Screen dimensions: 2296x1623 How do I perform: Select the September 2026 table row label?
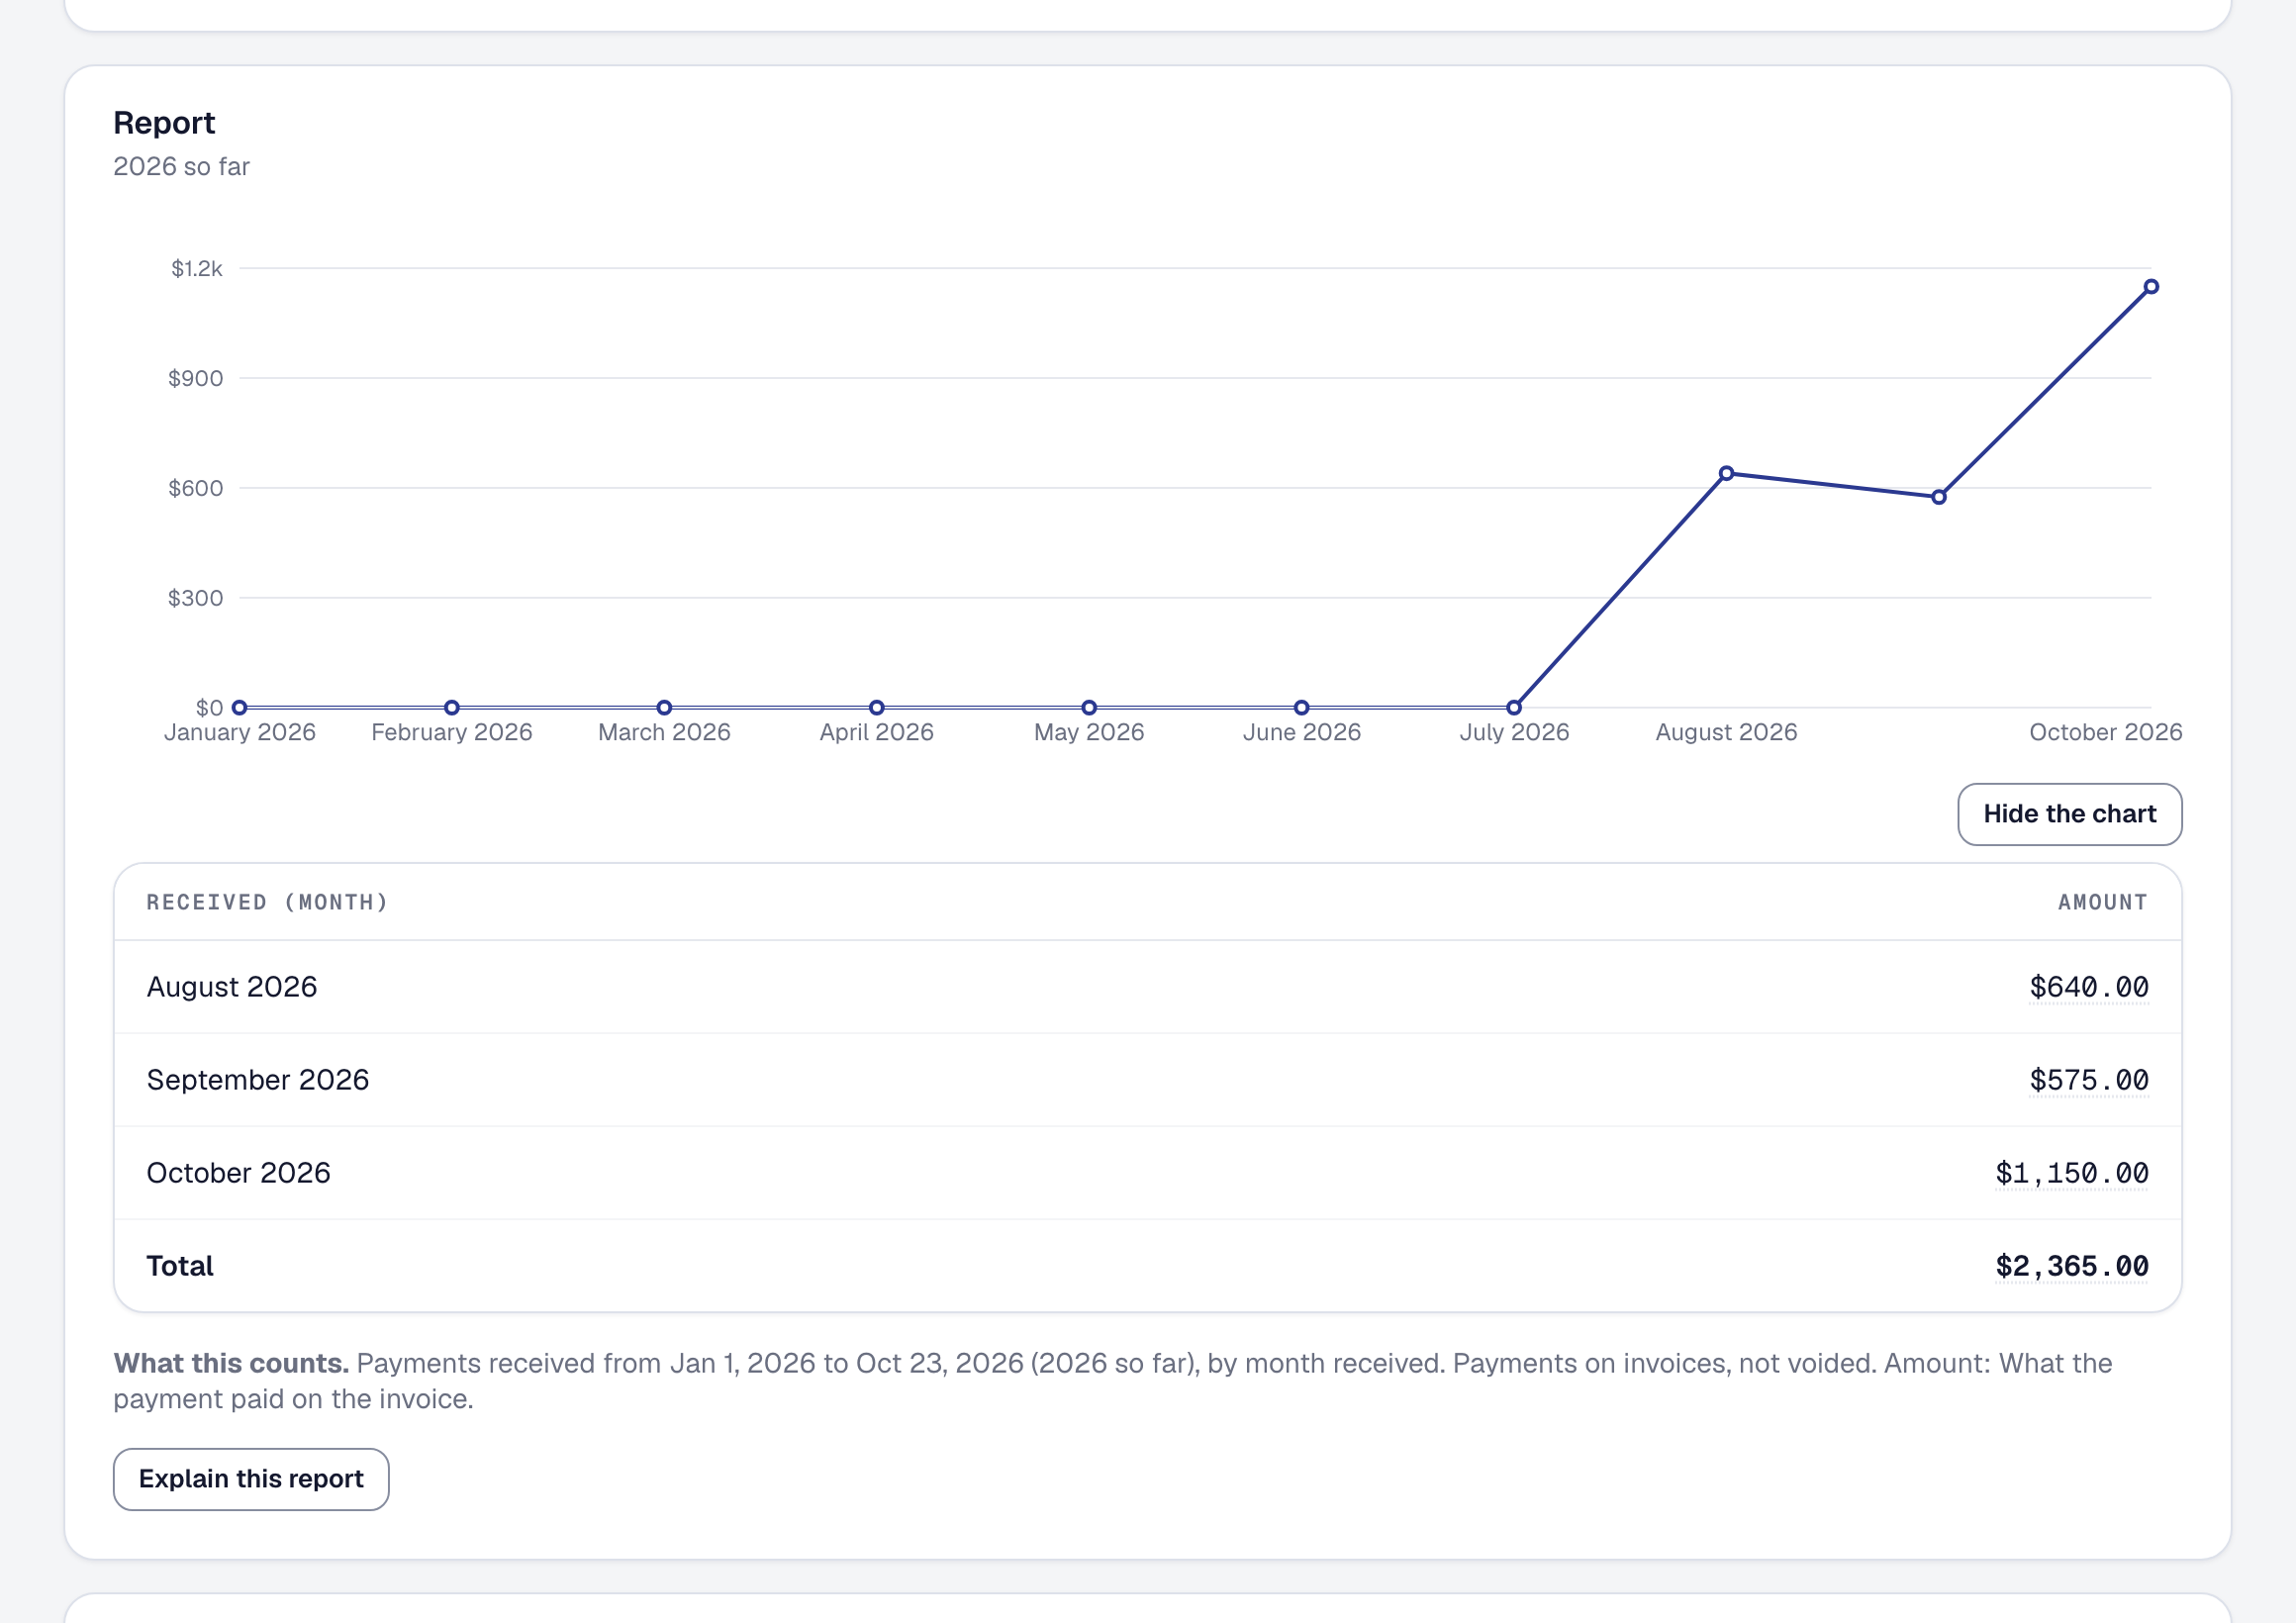[x=258, y=1080]
